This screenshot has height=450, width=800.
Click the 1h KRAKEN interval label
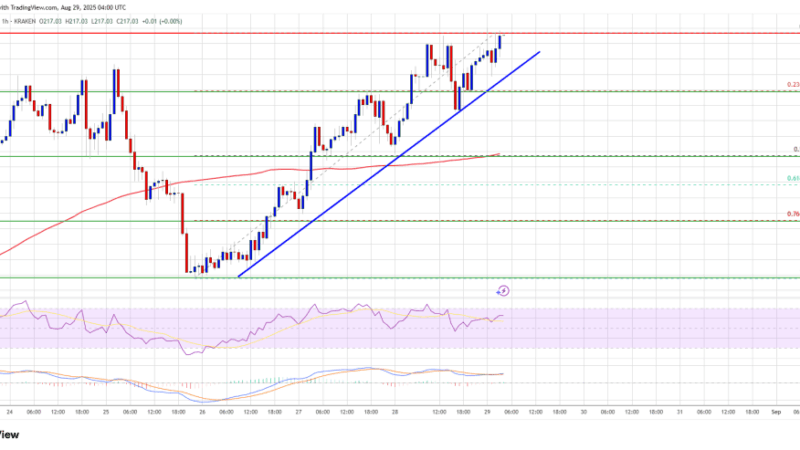19,21
